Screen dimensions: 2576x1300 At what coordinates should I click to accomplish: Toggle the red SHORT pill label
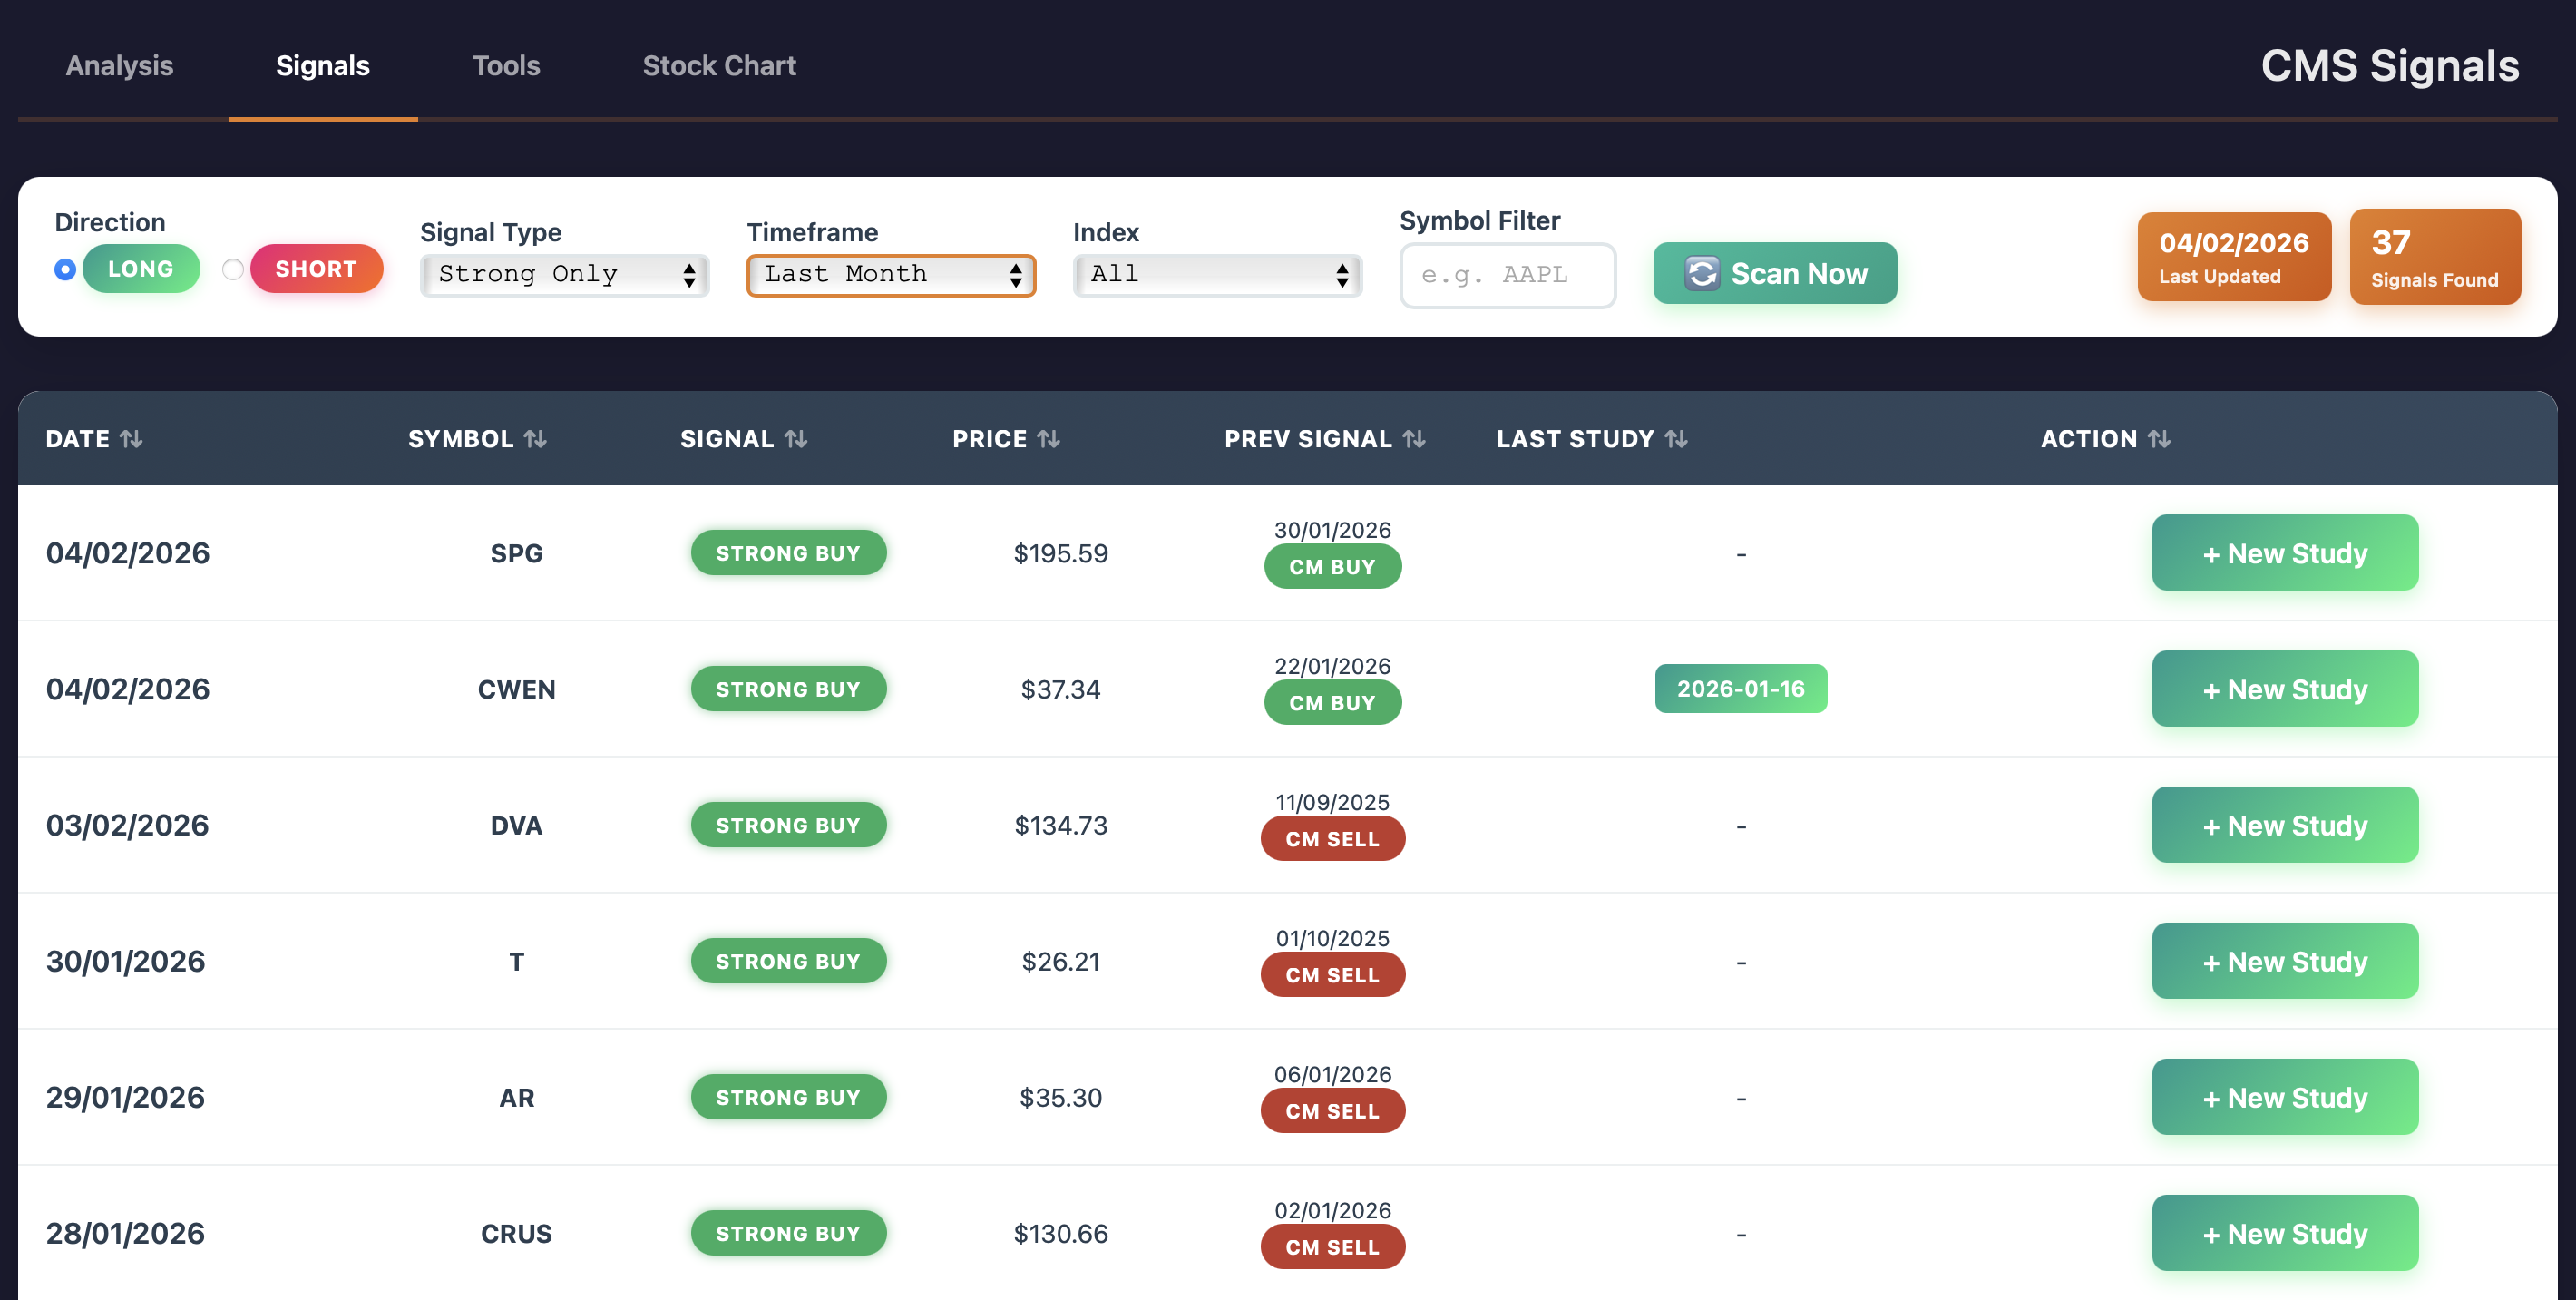tap(316, 269)
